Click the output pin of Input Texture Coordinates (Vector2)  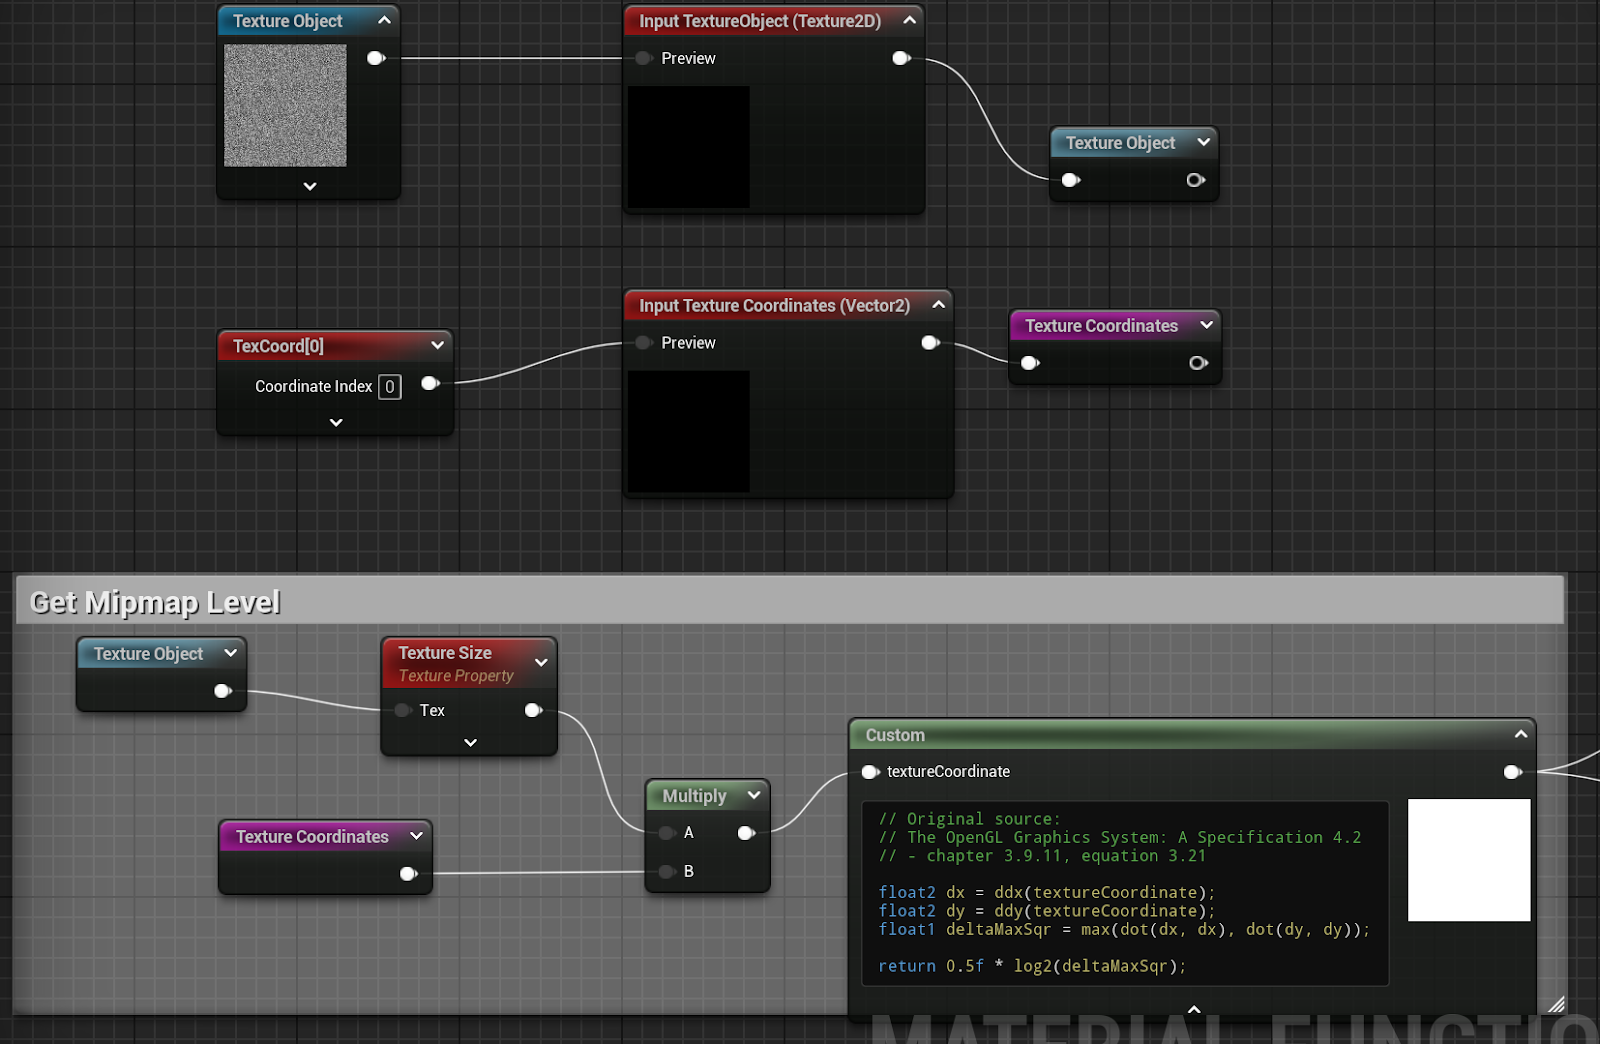point(930,343)
